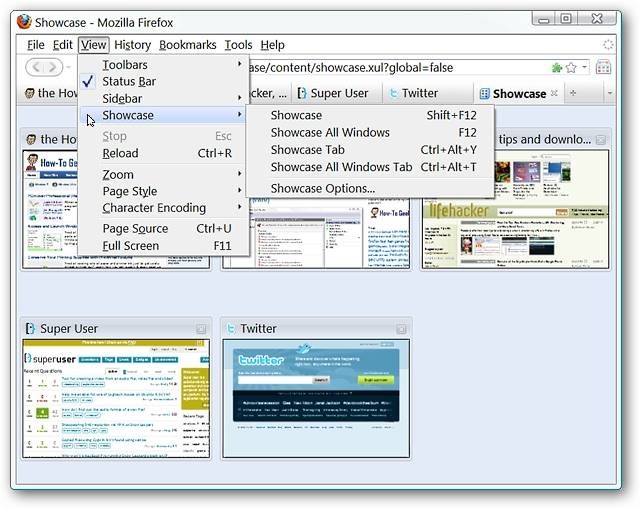
Task: Click the Showcase toolbar button right of the address bar
Action: pos(603,67)
